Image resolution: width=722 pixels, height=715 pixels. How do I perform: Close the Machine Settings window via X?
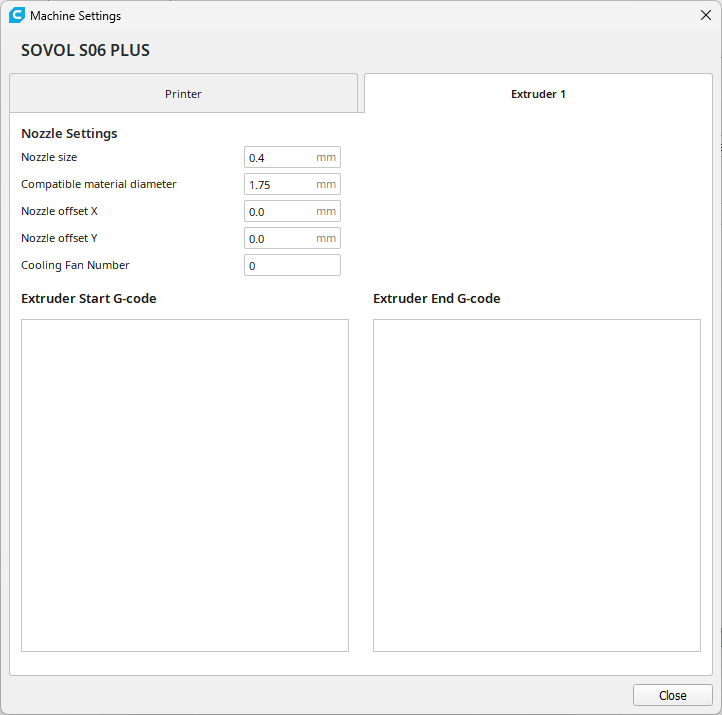[x=705, y=15]
